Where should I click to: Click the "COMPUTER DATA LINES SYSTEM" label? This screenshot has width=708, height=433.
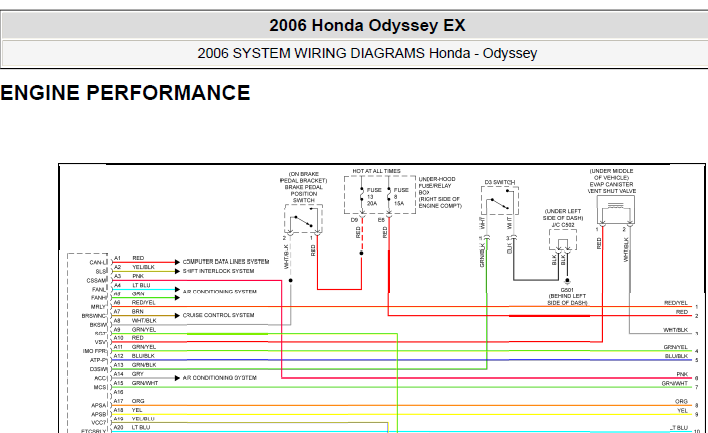226,262
